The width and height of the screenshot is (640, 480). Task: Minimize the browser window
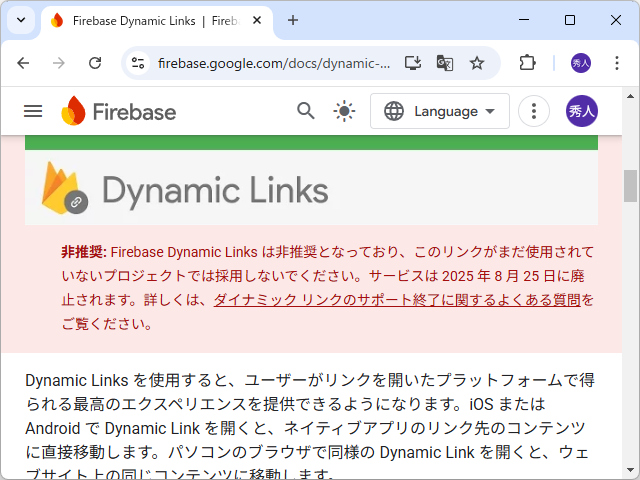pyautogui.click(x=524, y=20)
